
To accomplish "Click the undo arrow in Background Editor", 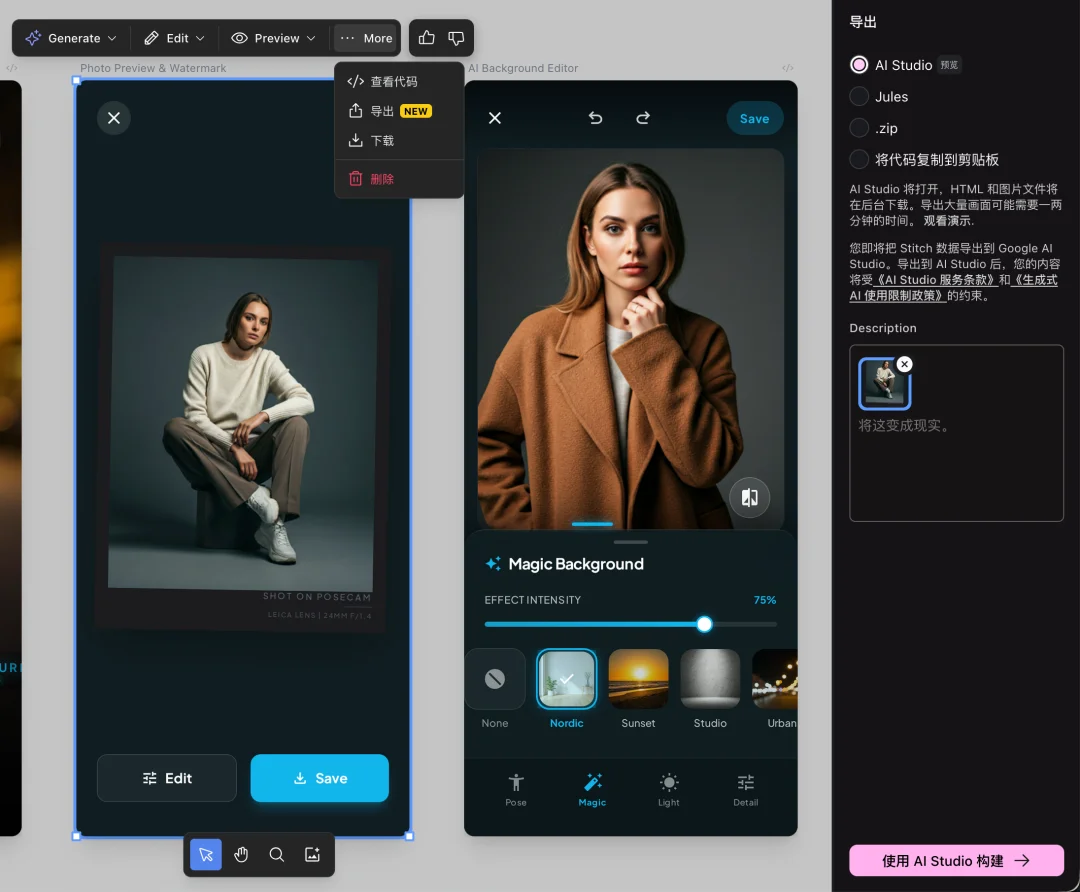I will pos(596,118).
